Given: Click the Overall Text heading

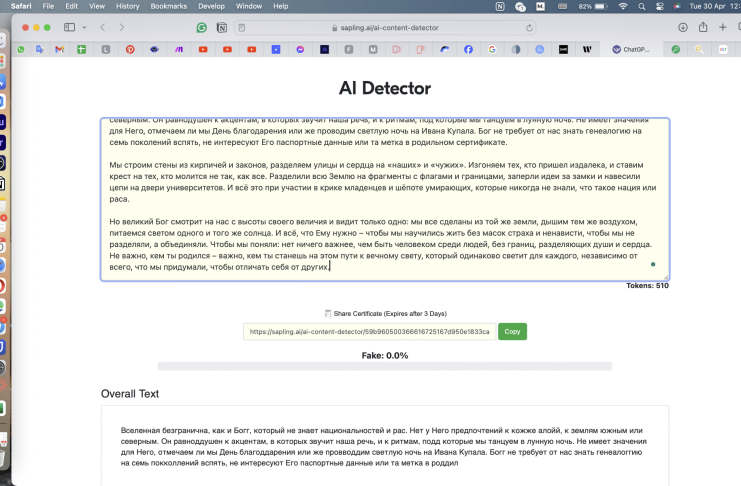Looking at the screenshot, I should (130, 394).
